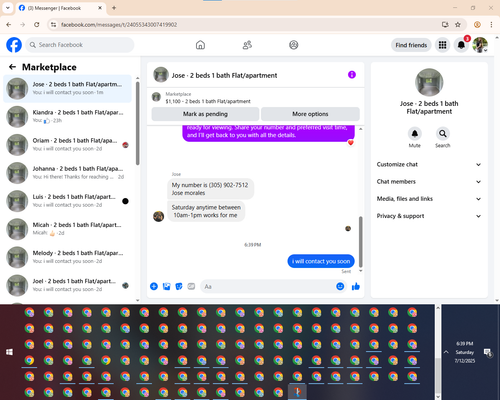The image size is (500, 400).
Task: Click the Facebook logo icon
Action: click(14, 45)
